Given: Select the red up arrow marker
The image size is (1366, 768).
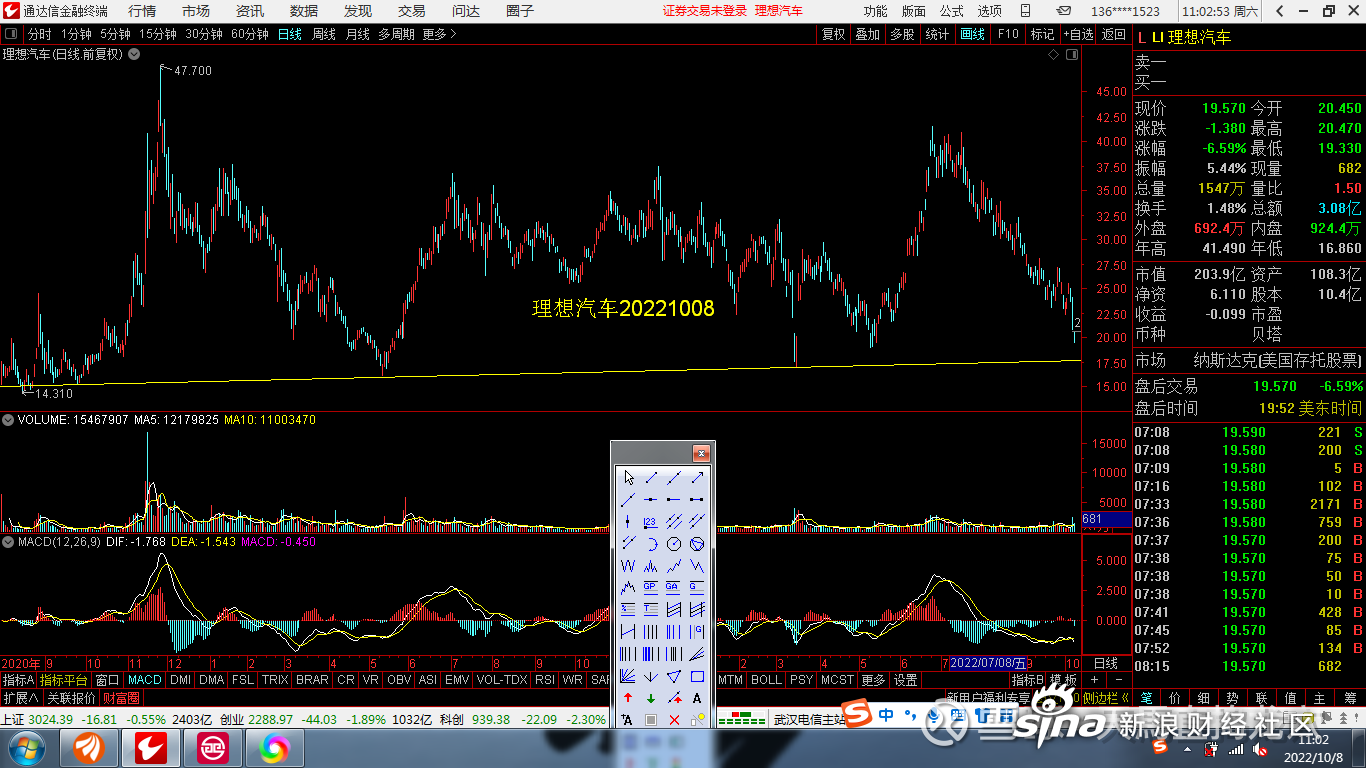Looking at the screenshot, I should coord(628,698).
